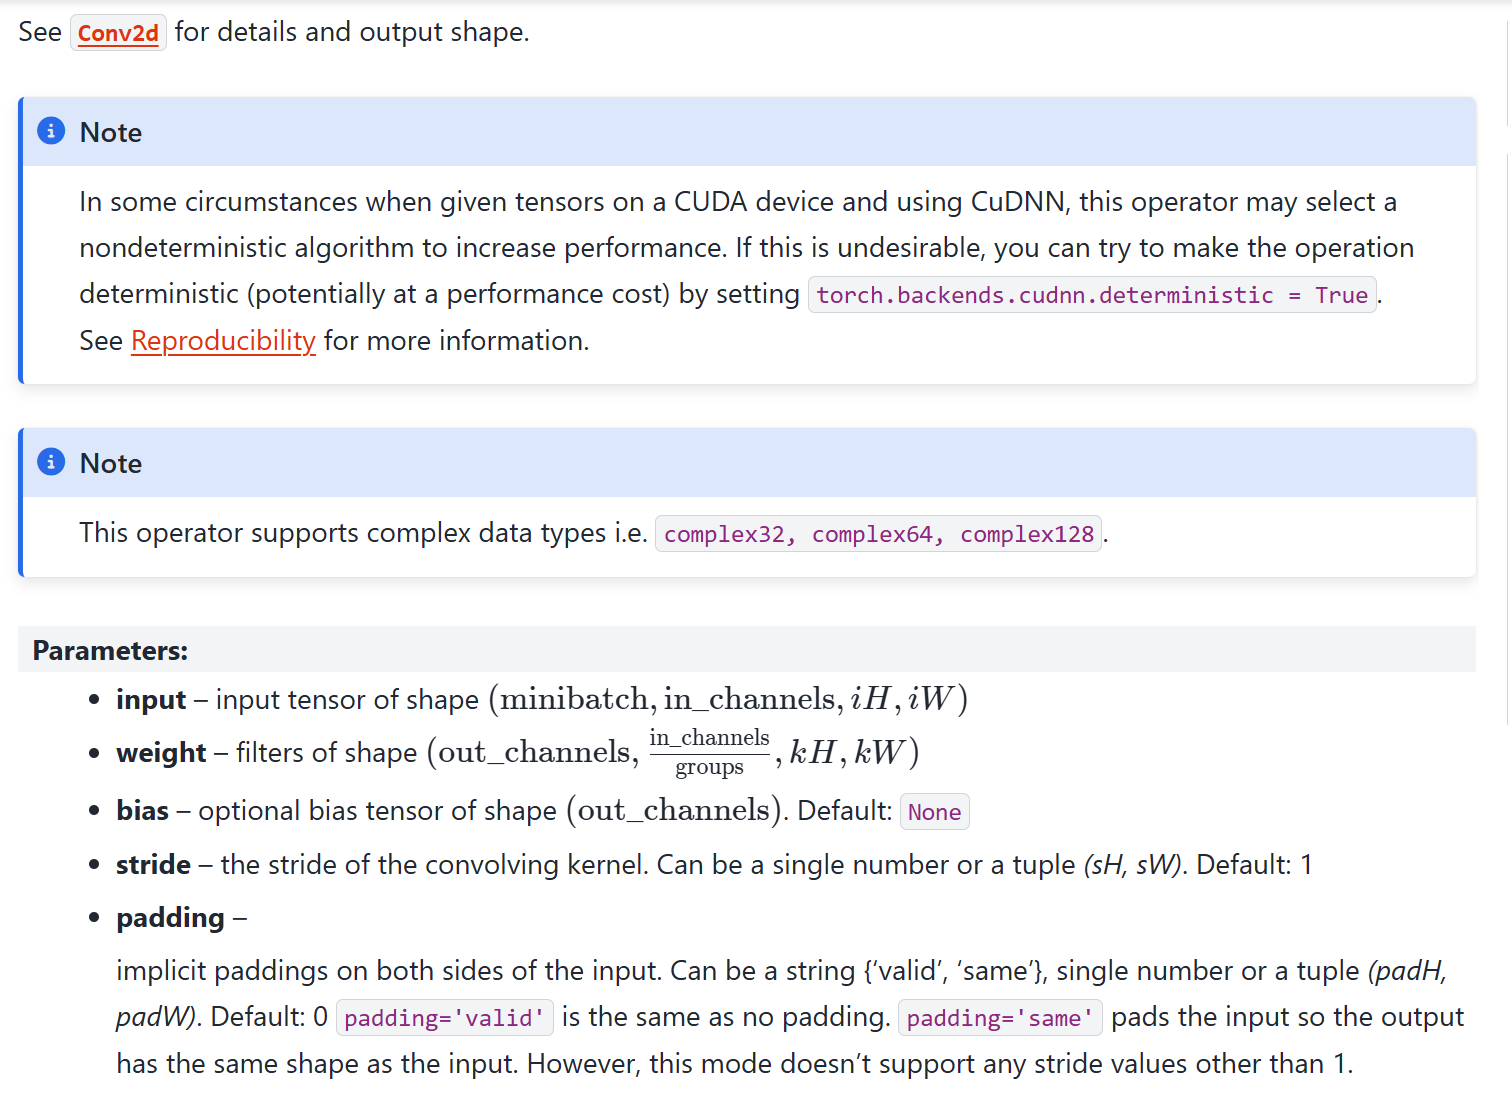Open the Conv2d documentation link
This screenshot has height=1110, width=1512.
[x=118, y=33]
